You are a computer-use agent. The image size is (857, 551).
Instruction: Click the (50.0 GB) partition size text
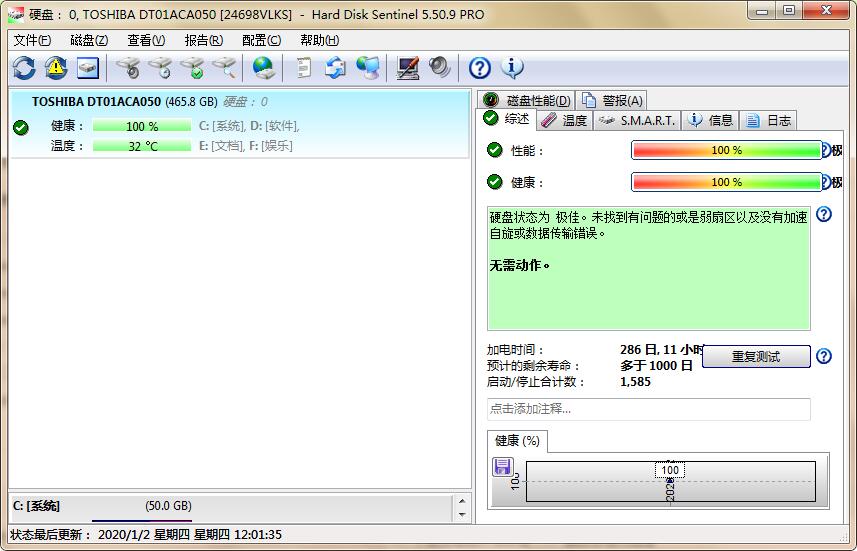point(168,506)
